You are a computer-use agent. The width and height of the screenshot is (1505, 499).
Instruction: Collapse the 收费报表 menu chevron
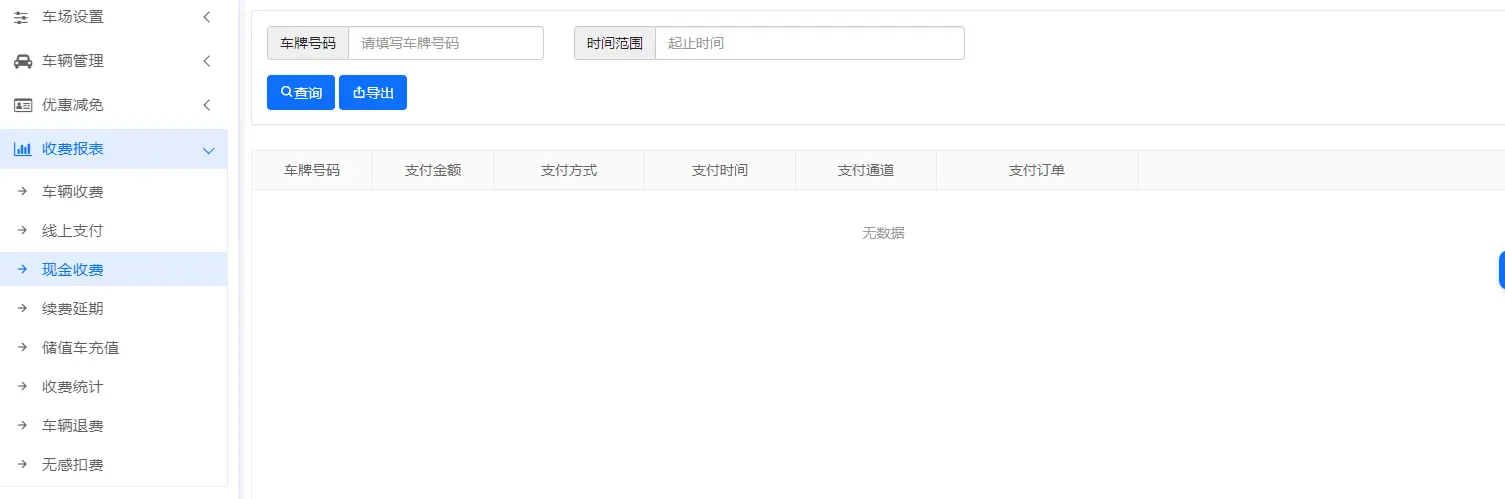pos(208,150)
